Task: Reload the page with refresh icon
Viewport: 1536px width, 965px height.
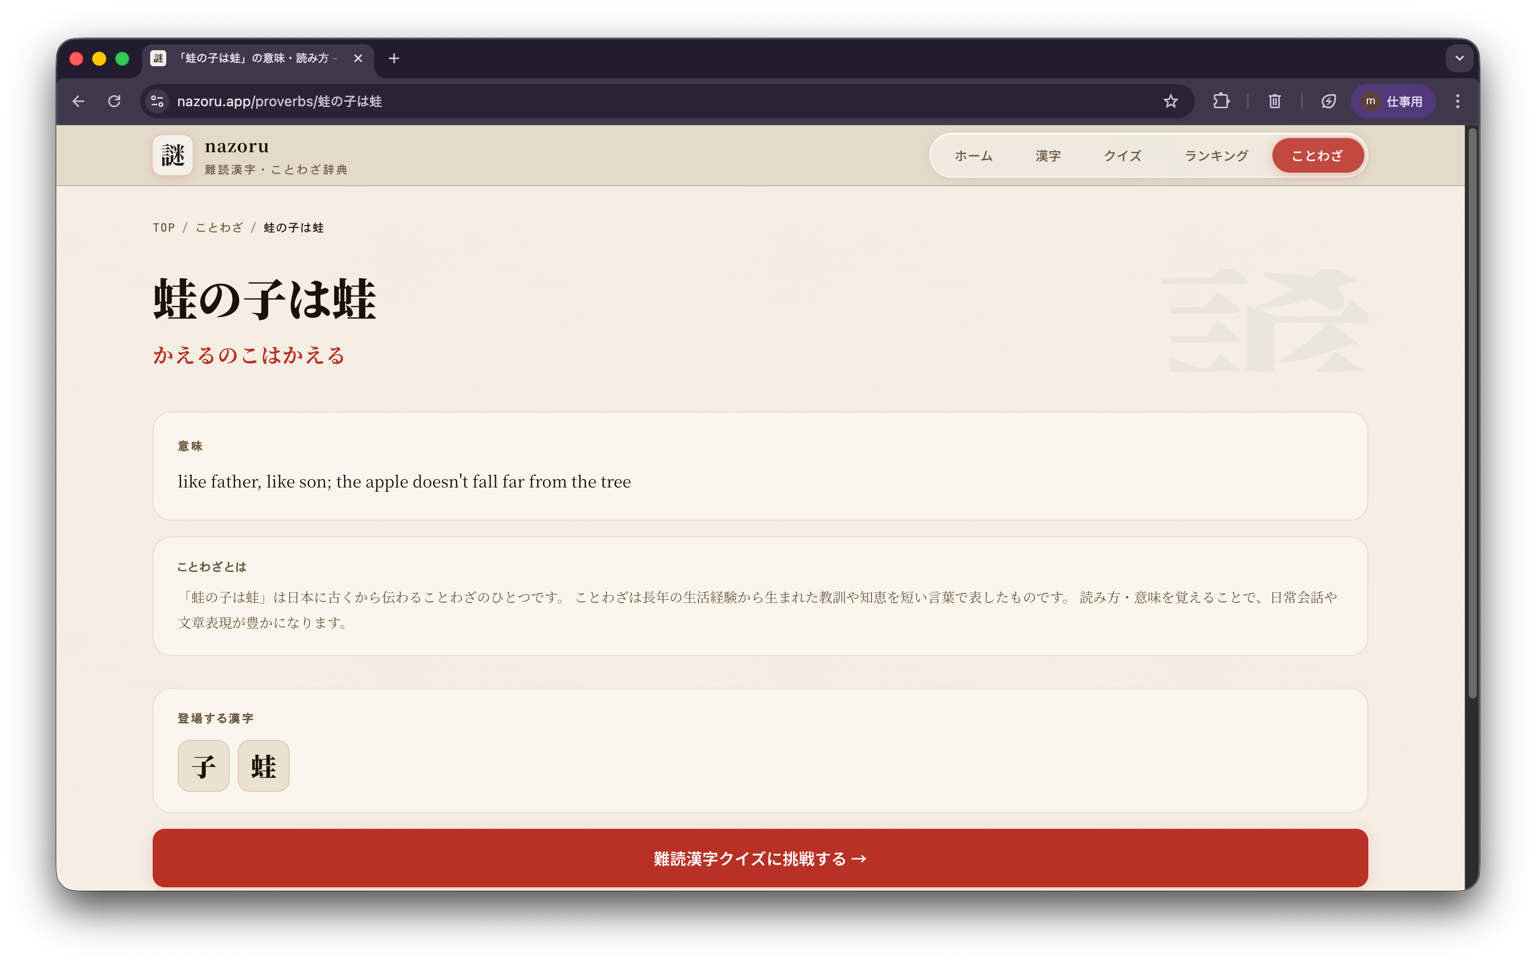Action: click(x=114, y=101)
